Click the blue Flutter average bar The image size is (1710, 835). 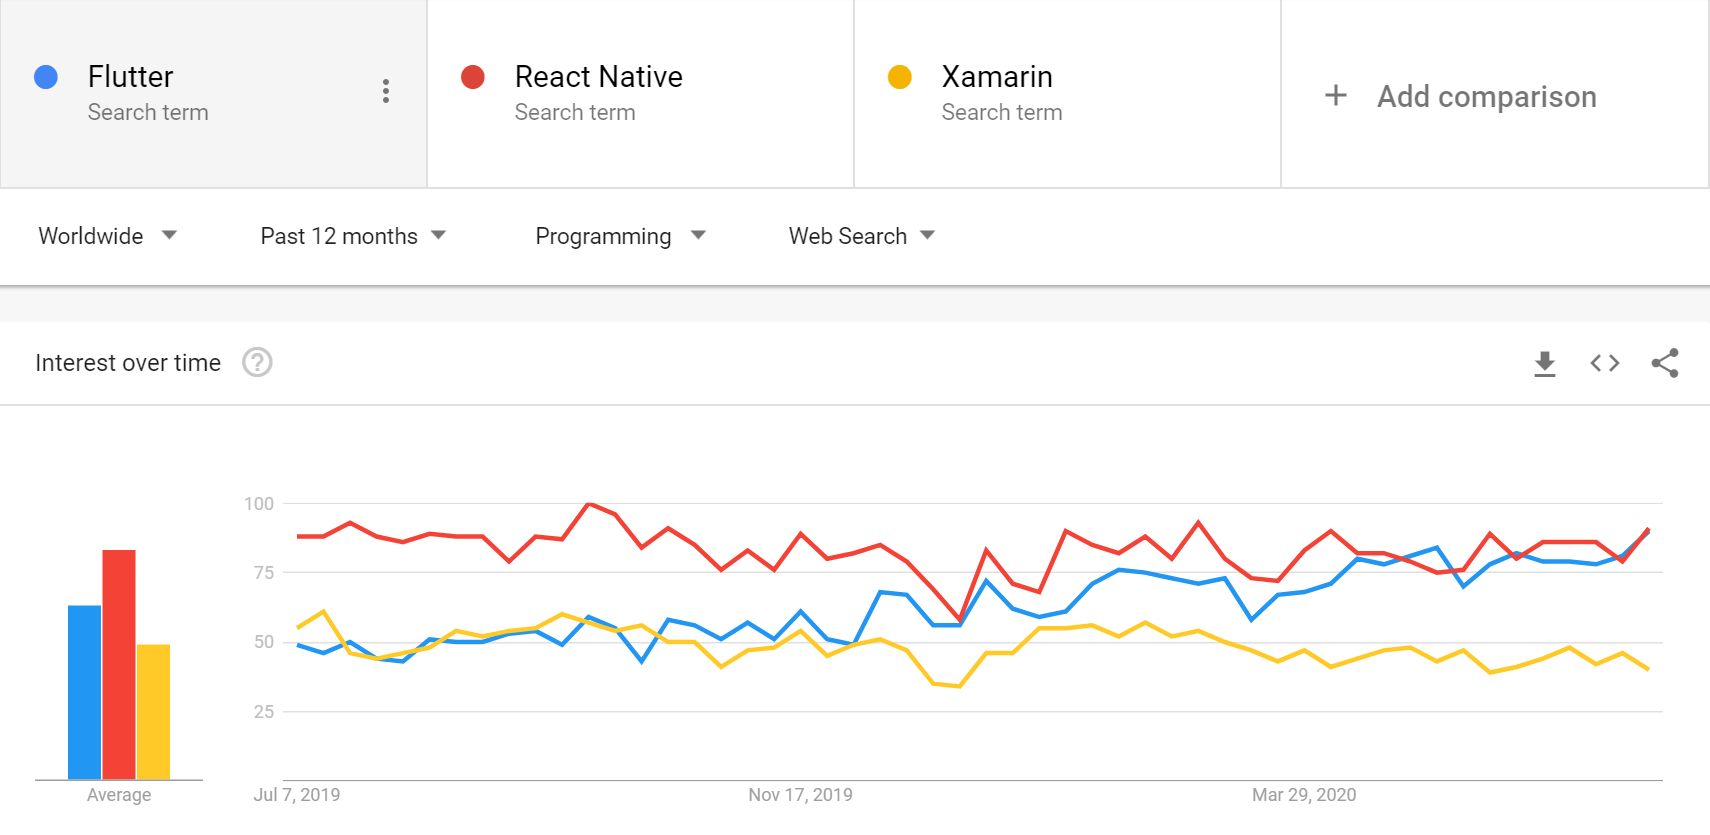(x=85, y=692)
